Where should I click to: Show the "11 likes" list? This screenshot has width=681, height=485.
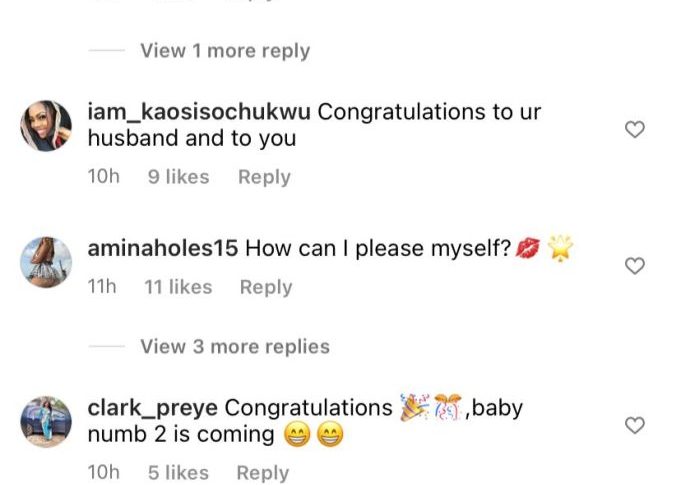click(179, 287)
